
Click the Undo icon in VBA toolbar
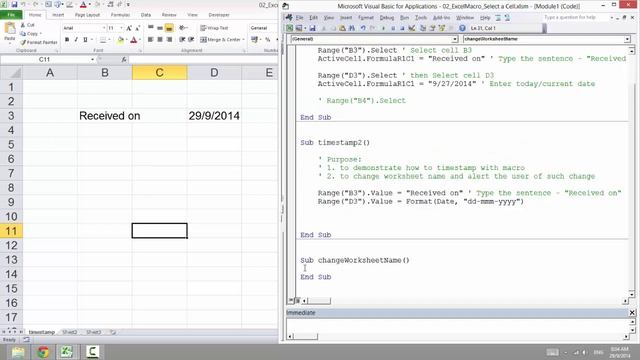click(362, 28)
